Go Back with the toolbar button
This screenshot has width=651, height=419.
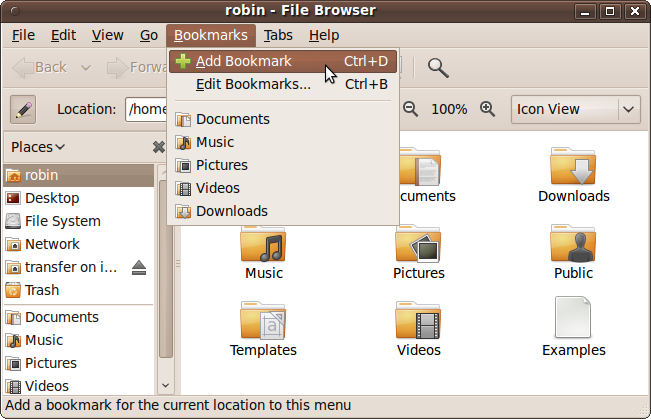[40, 67]
